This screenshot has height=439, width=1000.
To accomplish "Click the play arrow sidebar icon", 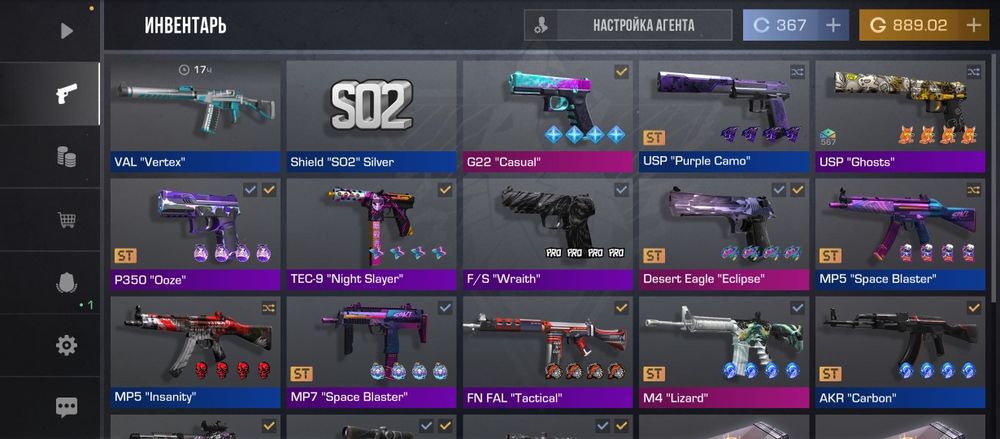I will [66, 30].
